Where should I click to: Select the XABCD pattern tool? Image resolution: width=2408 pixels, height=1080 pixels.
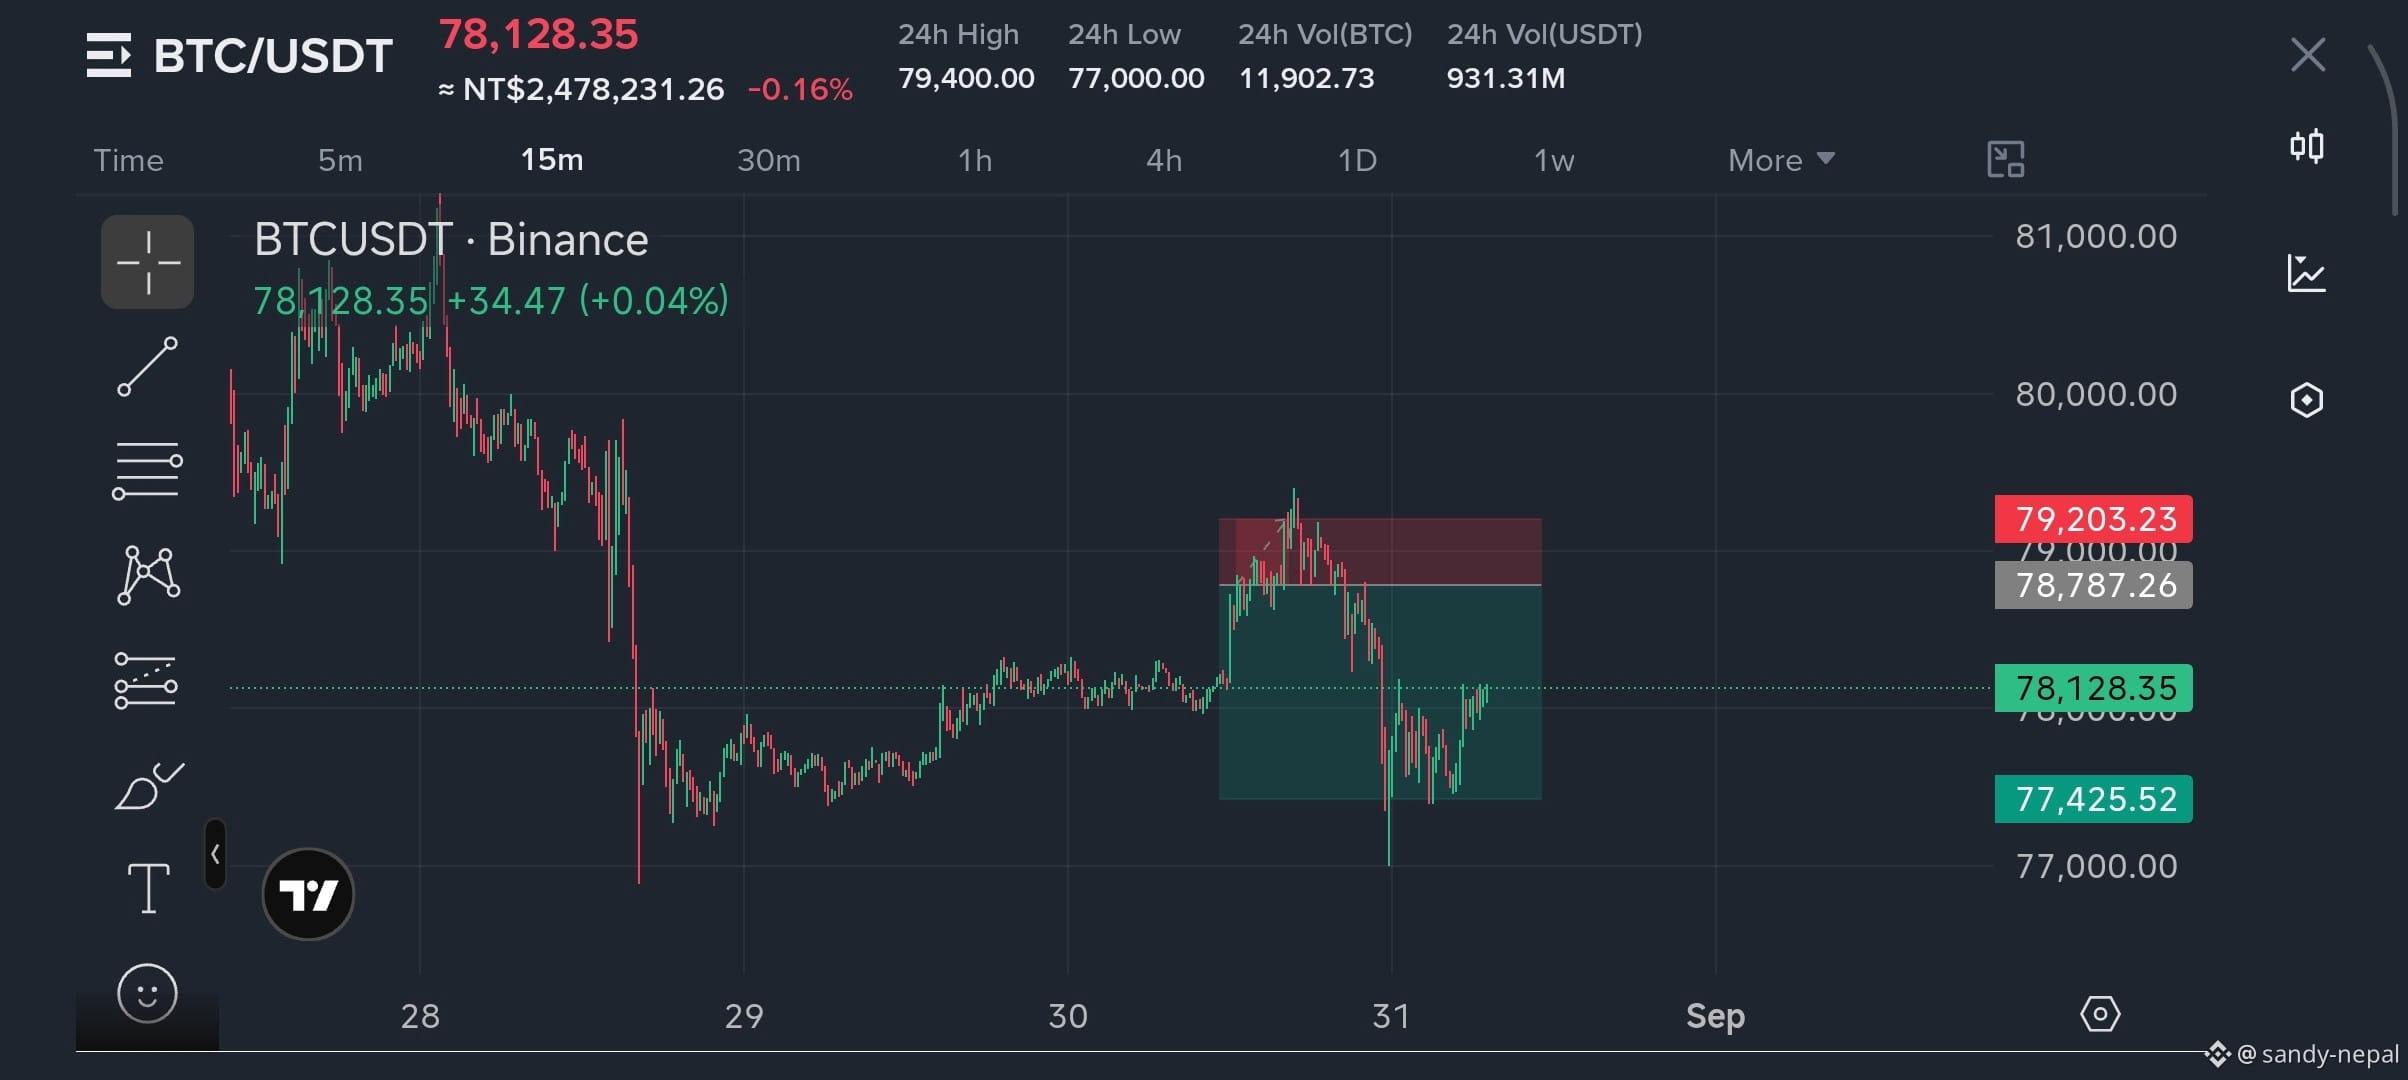(148, 575)
